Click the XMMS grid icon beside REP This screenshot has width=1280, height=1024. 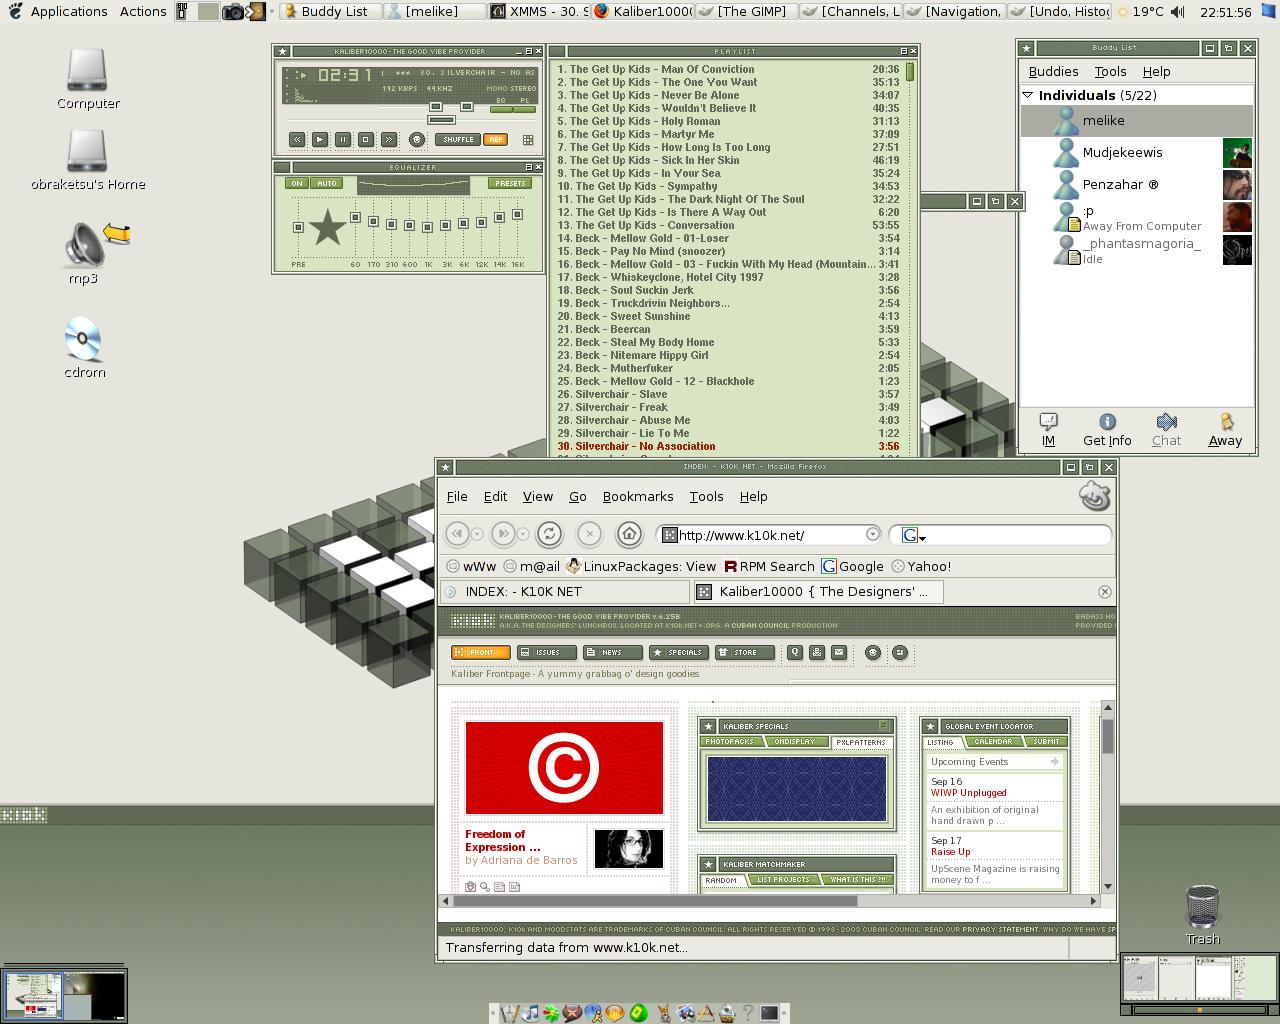(x=528, y=140)
